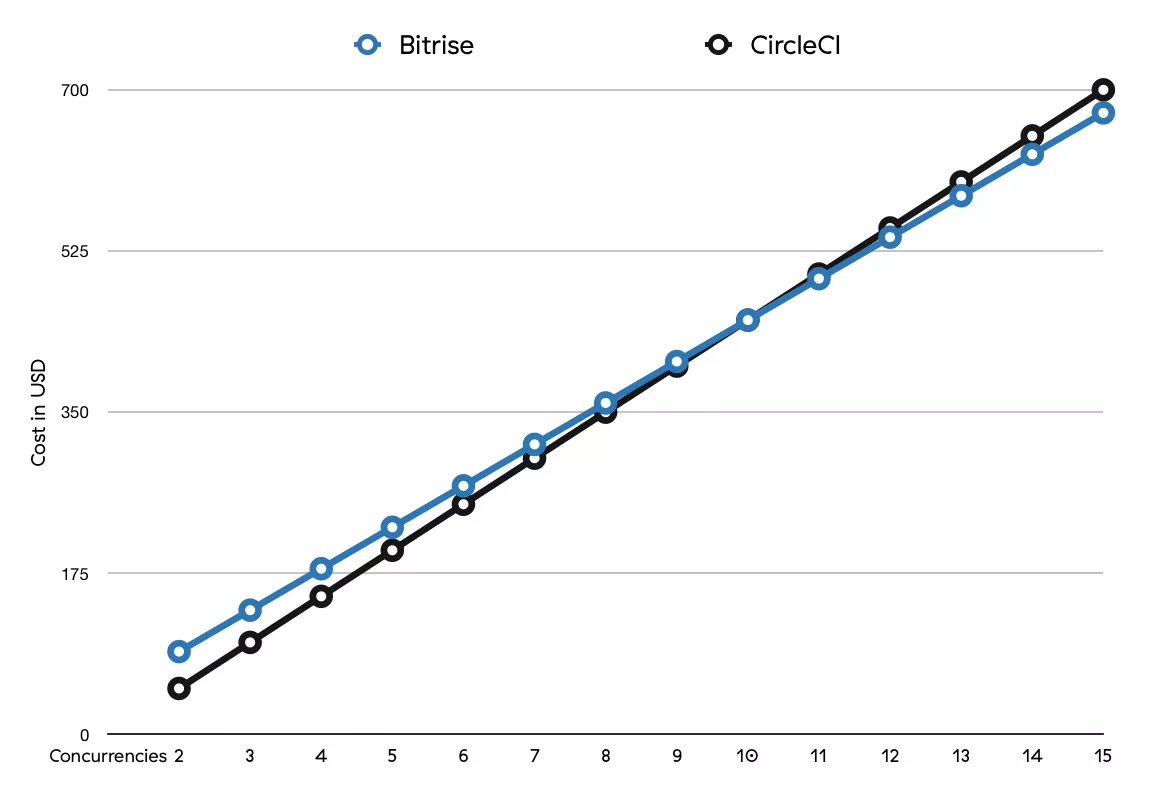Select the Bitrise marker at 13 concurrencies
Image resolution: width=1150 pixels, height=786 pixels.
tap(961, 195)
